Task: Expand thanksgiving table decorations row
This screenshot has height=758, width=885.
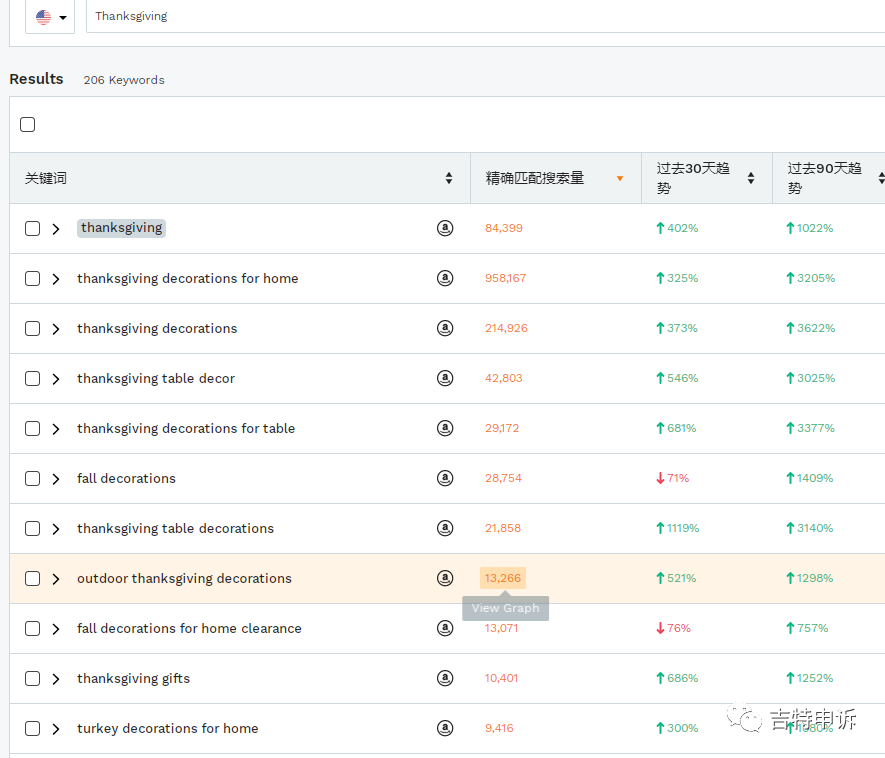Action: pos(56,529)
